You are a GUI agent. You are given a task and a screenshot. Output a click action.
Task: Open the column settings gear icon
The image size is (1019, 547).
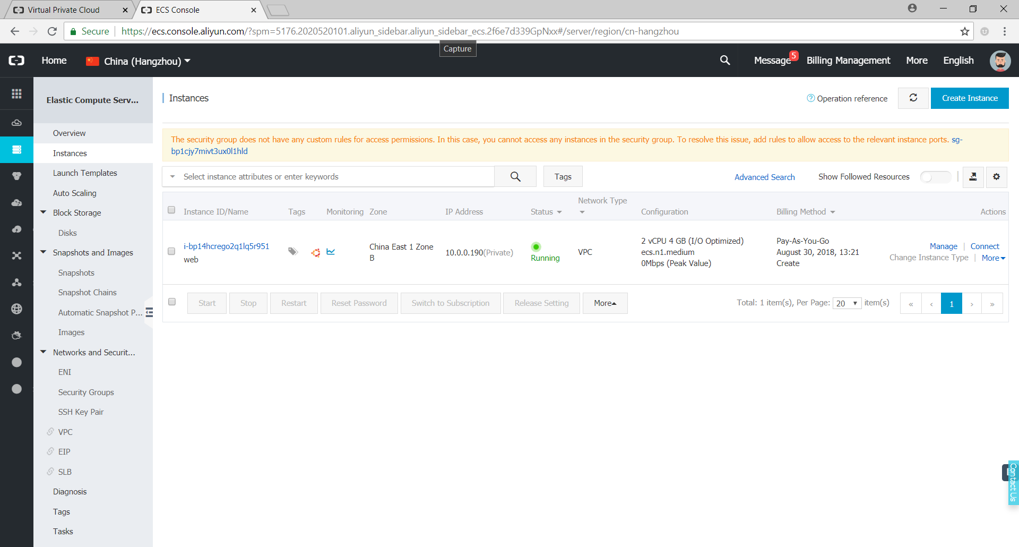[996, 177]
